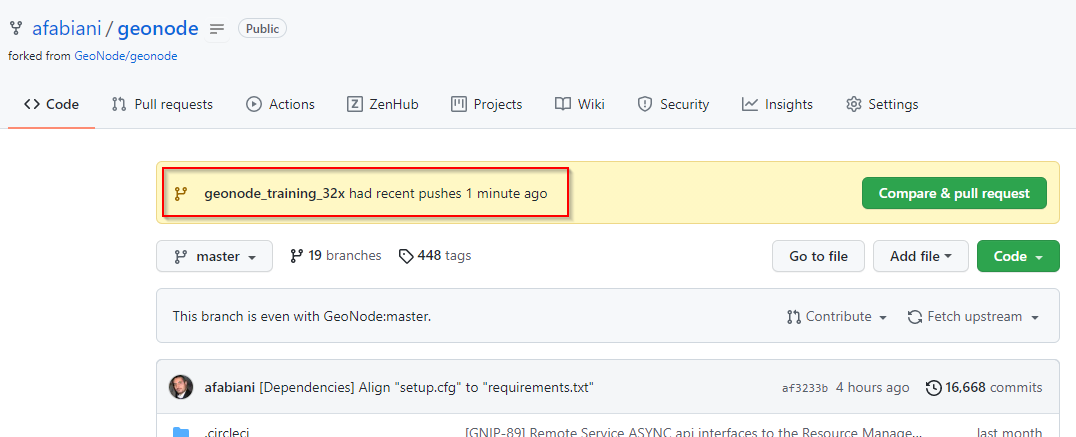
Task: Open the afabiani owner link
Action: pyautogui.click(x=67, y=29)
